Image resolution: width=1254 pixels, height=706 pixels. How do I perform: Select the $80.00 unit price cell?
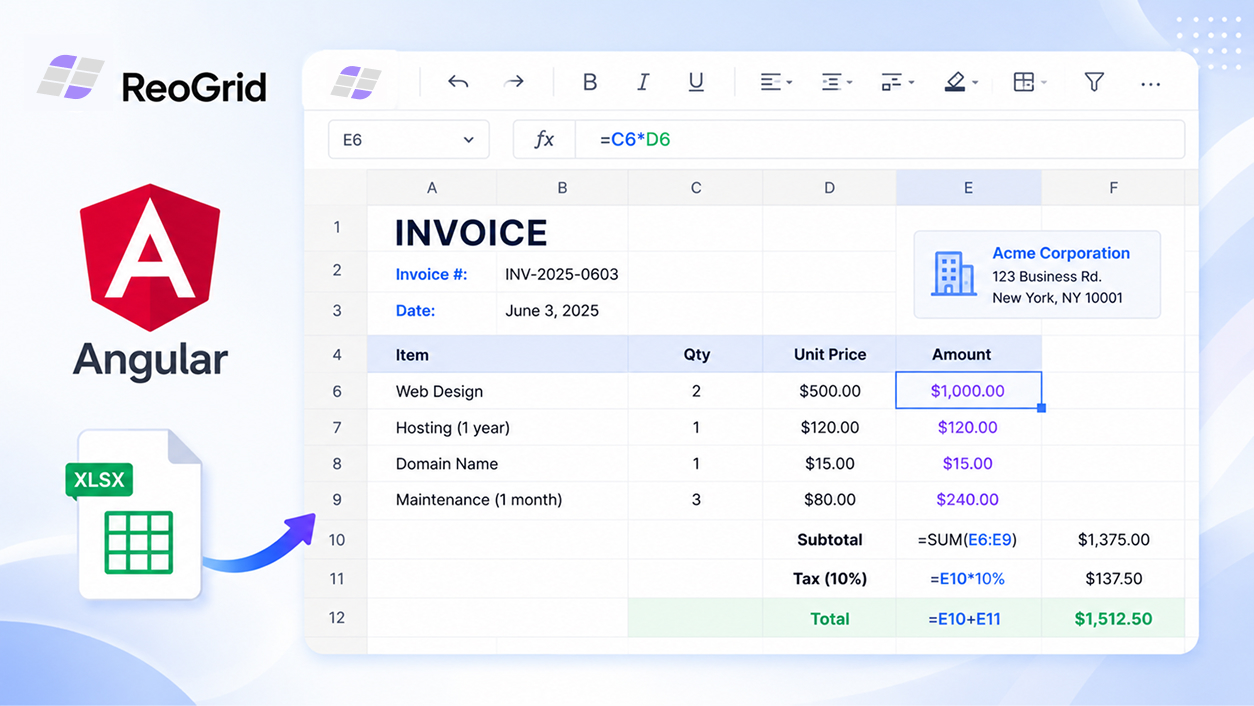click(830, 499)
